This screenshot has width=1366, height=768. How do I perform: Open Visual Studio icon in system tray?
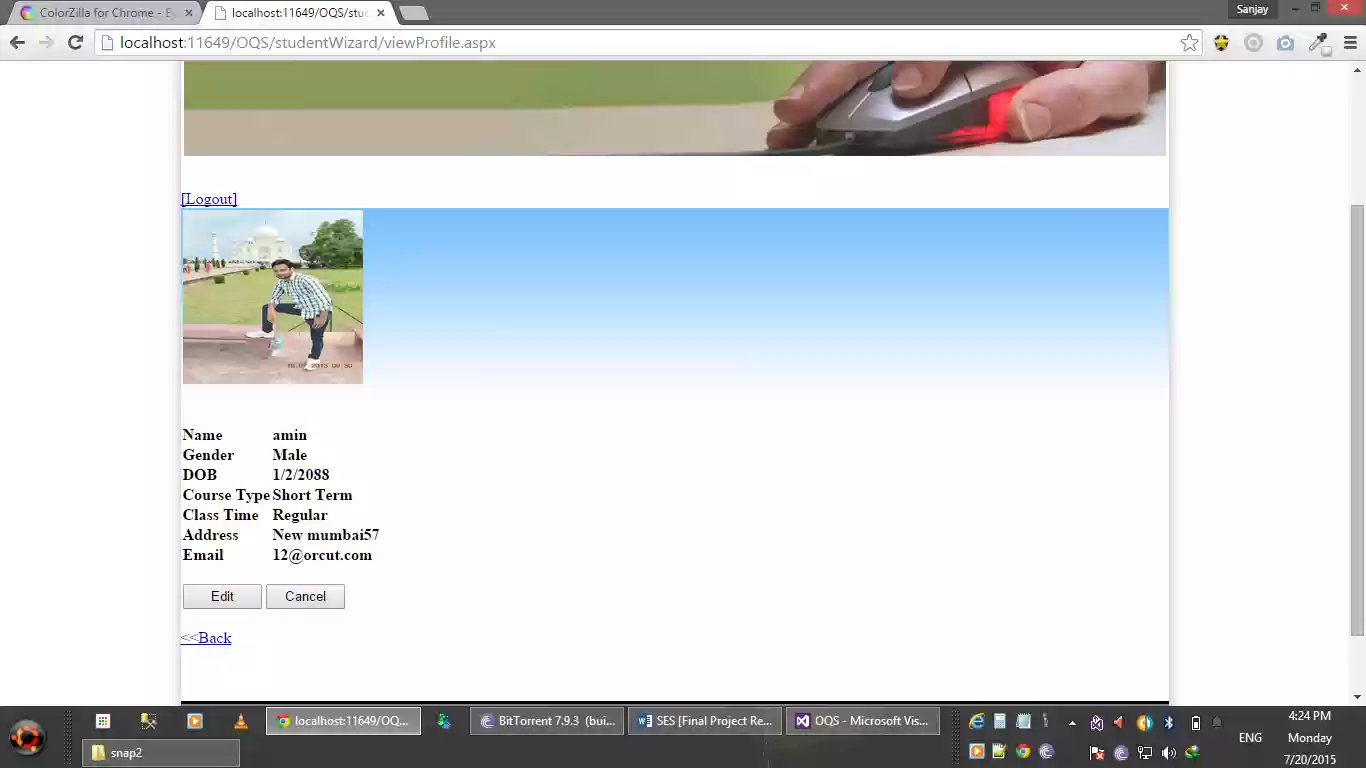click(x=1096, y=723)
